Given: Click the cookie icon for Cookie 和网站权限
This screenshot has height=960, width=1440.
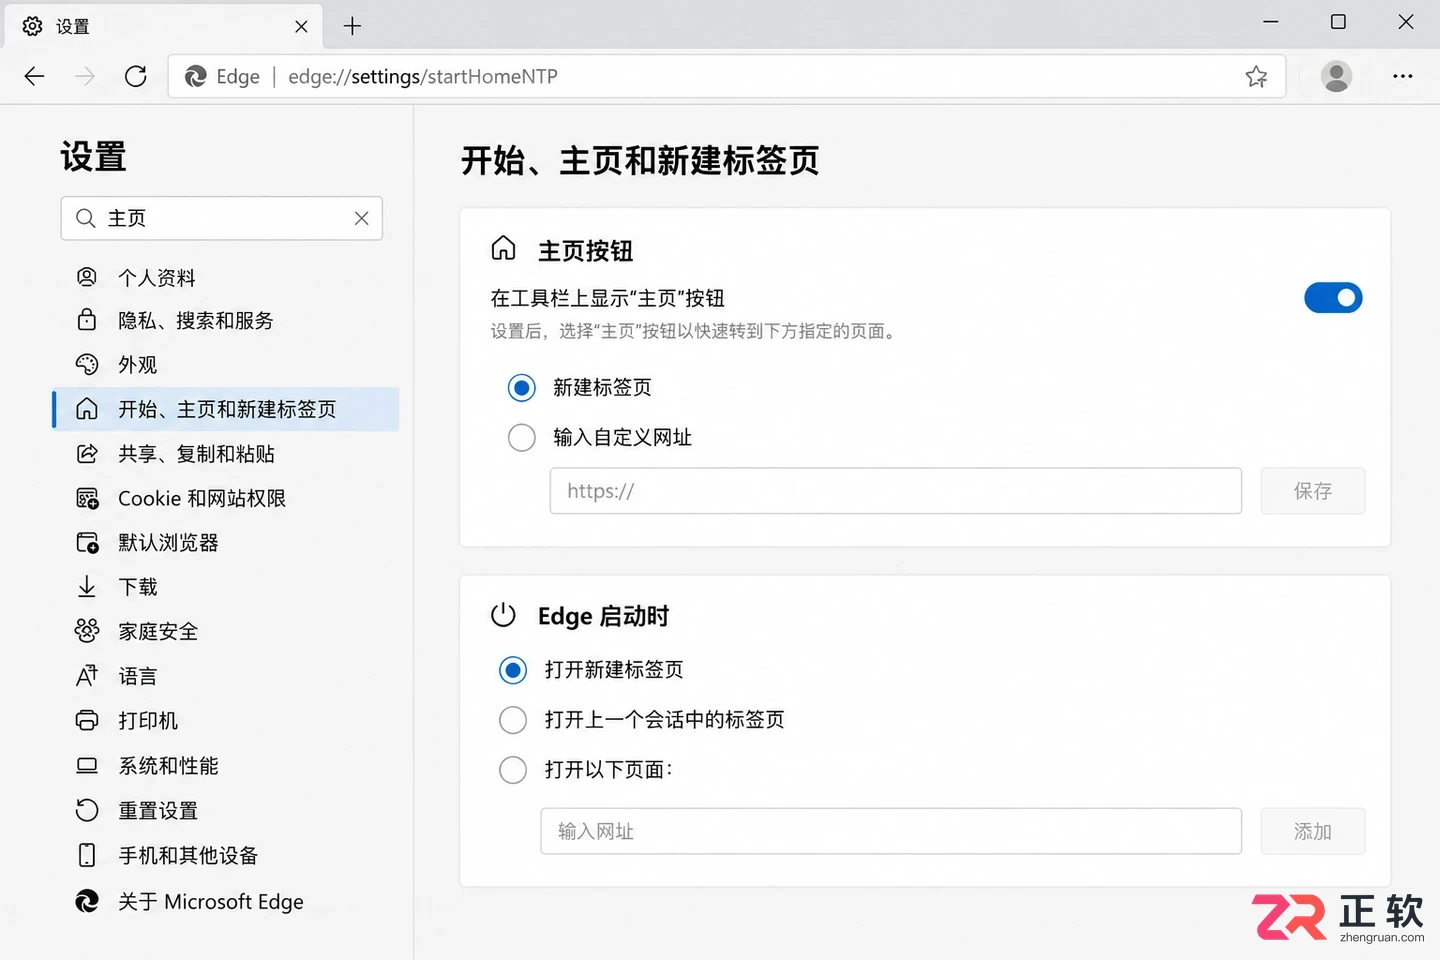Looking at the screenshot, I should coord(87,498).
